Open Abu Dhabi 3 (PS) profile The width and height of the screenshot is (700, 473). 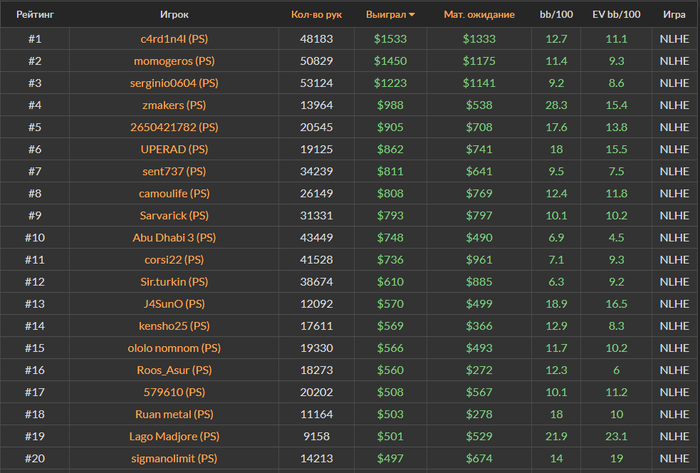point(174,237)
